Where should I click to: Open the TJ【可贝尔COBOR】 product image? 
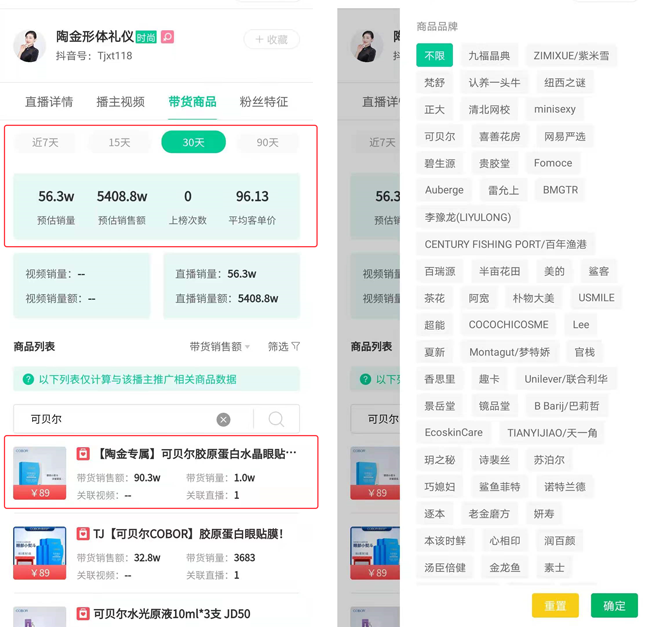[x=40, y=553]
